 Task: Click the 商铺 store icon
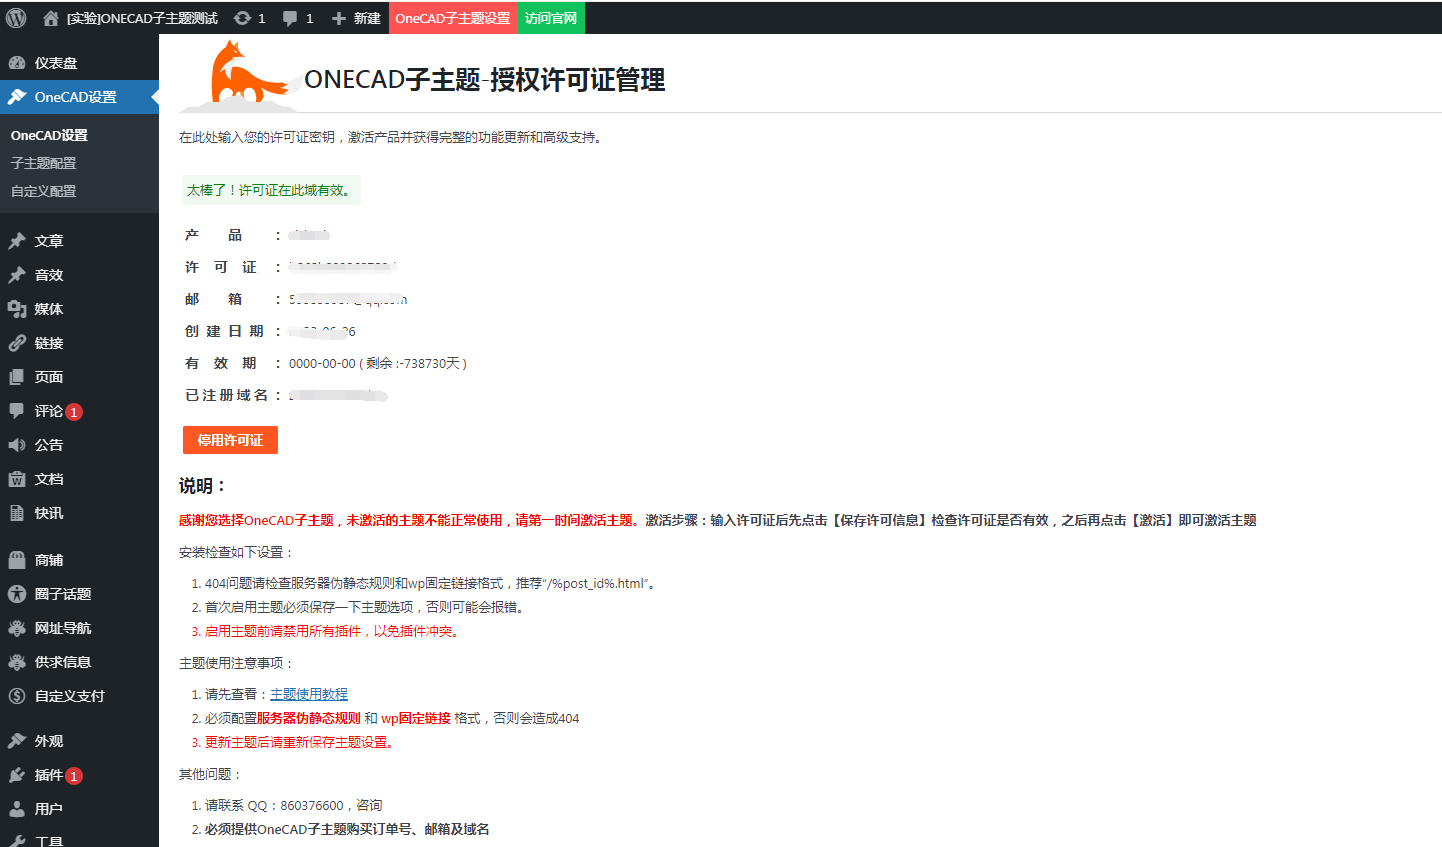coord(17,560)
